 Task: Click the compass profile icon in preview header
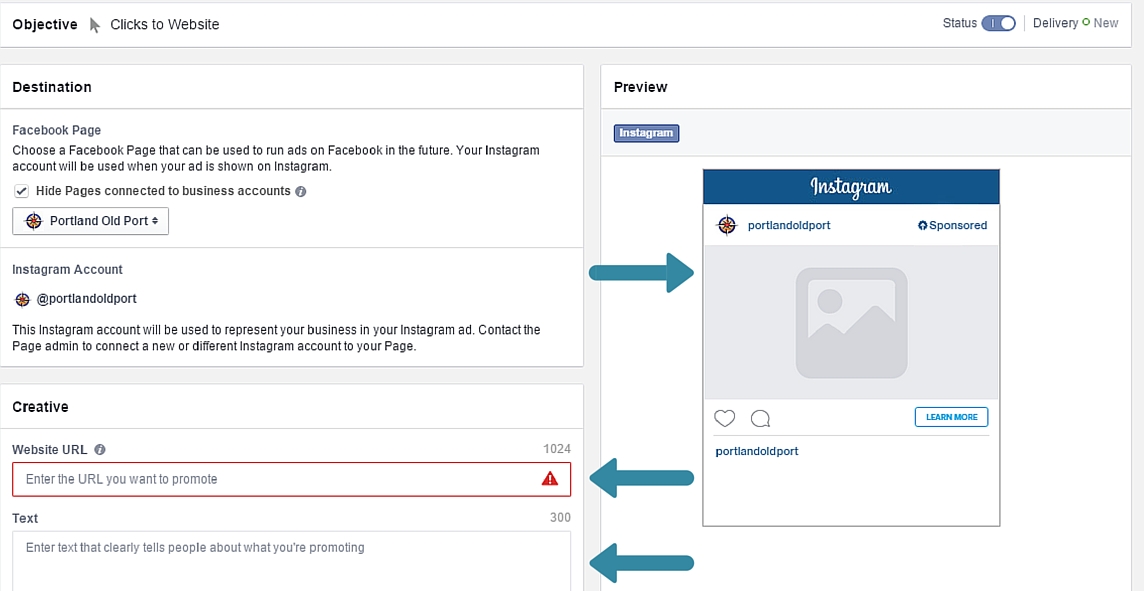[727, 225]
